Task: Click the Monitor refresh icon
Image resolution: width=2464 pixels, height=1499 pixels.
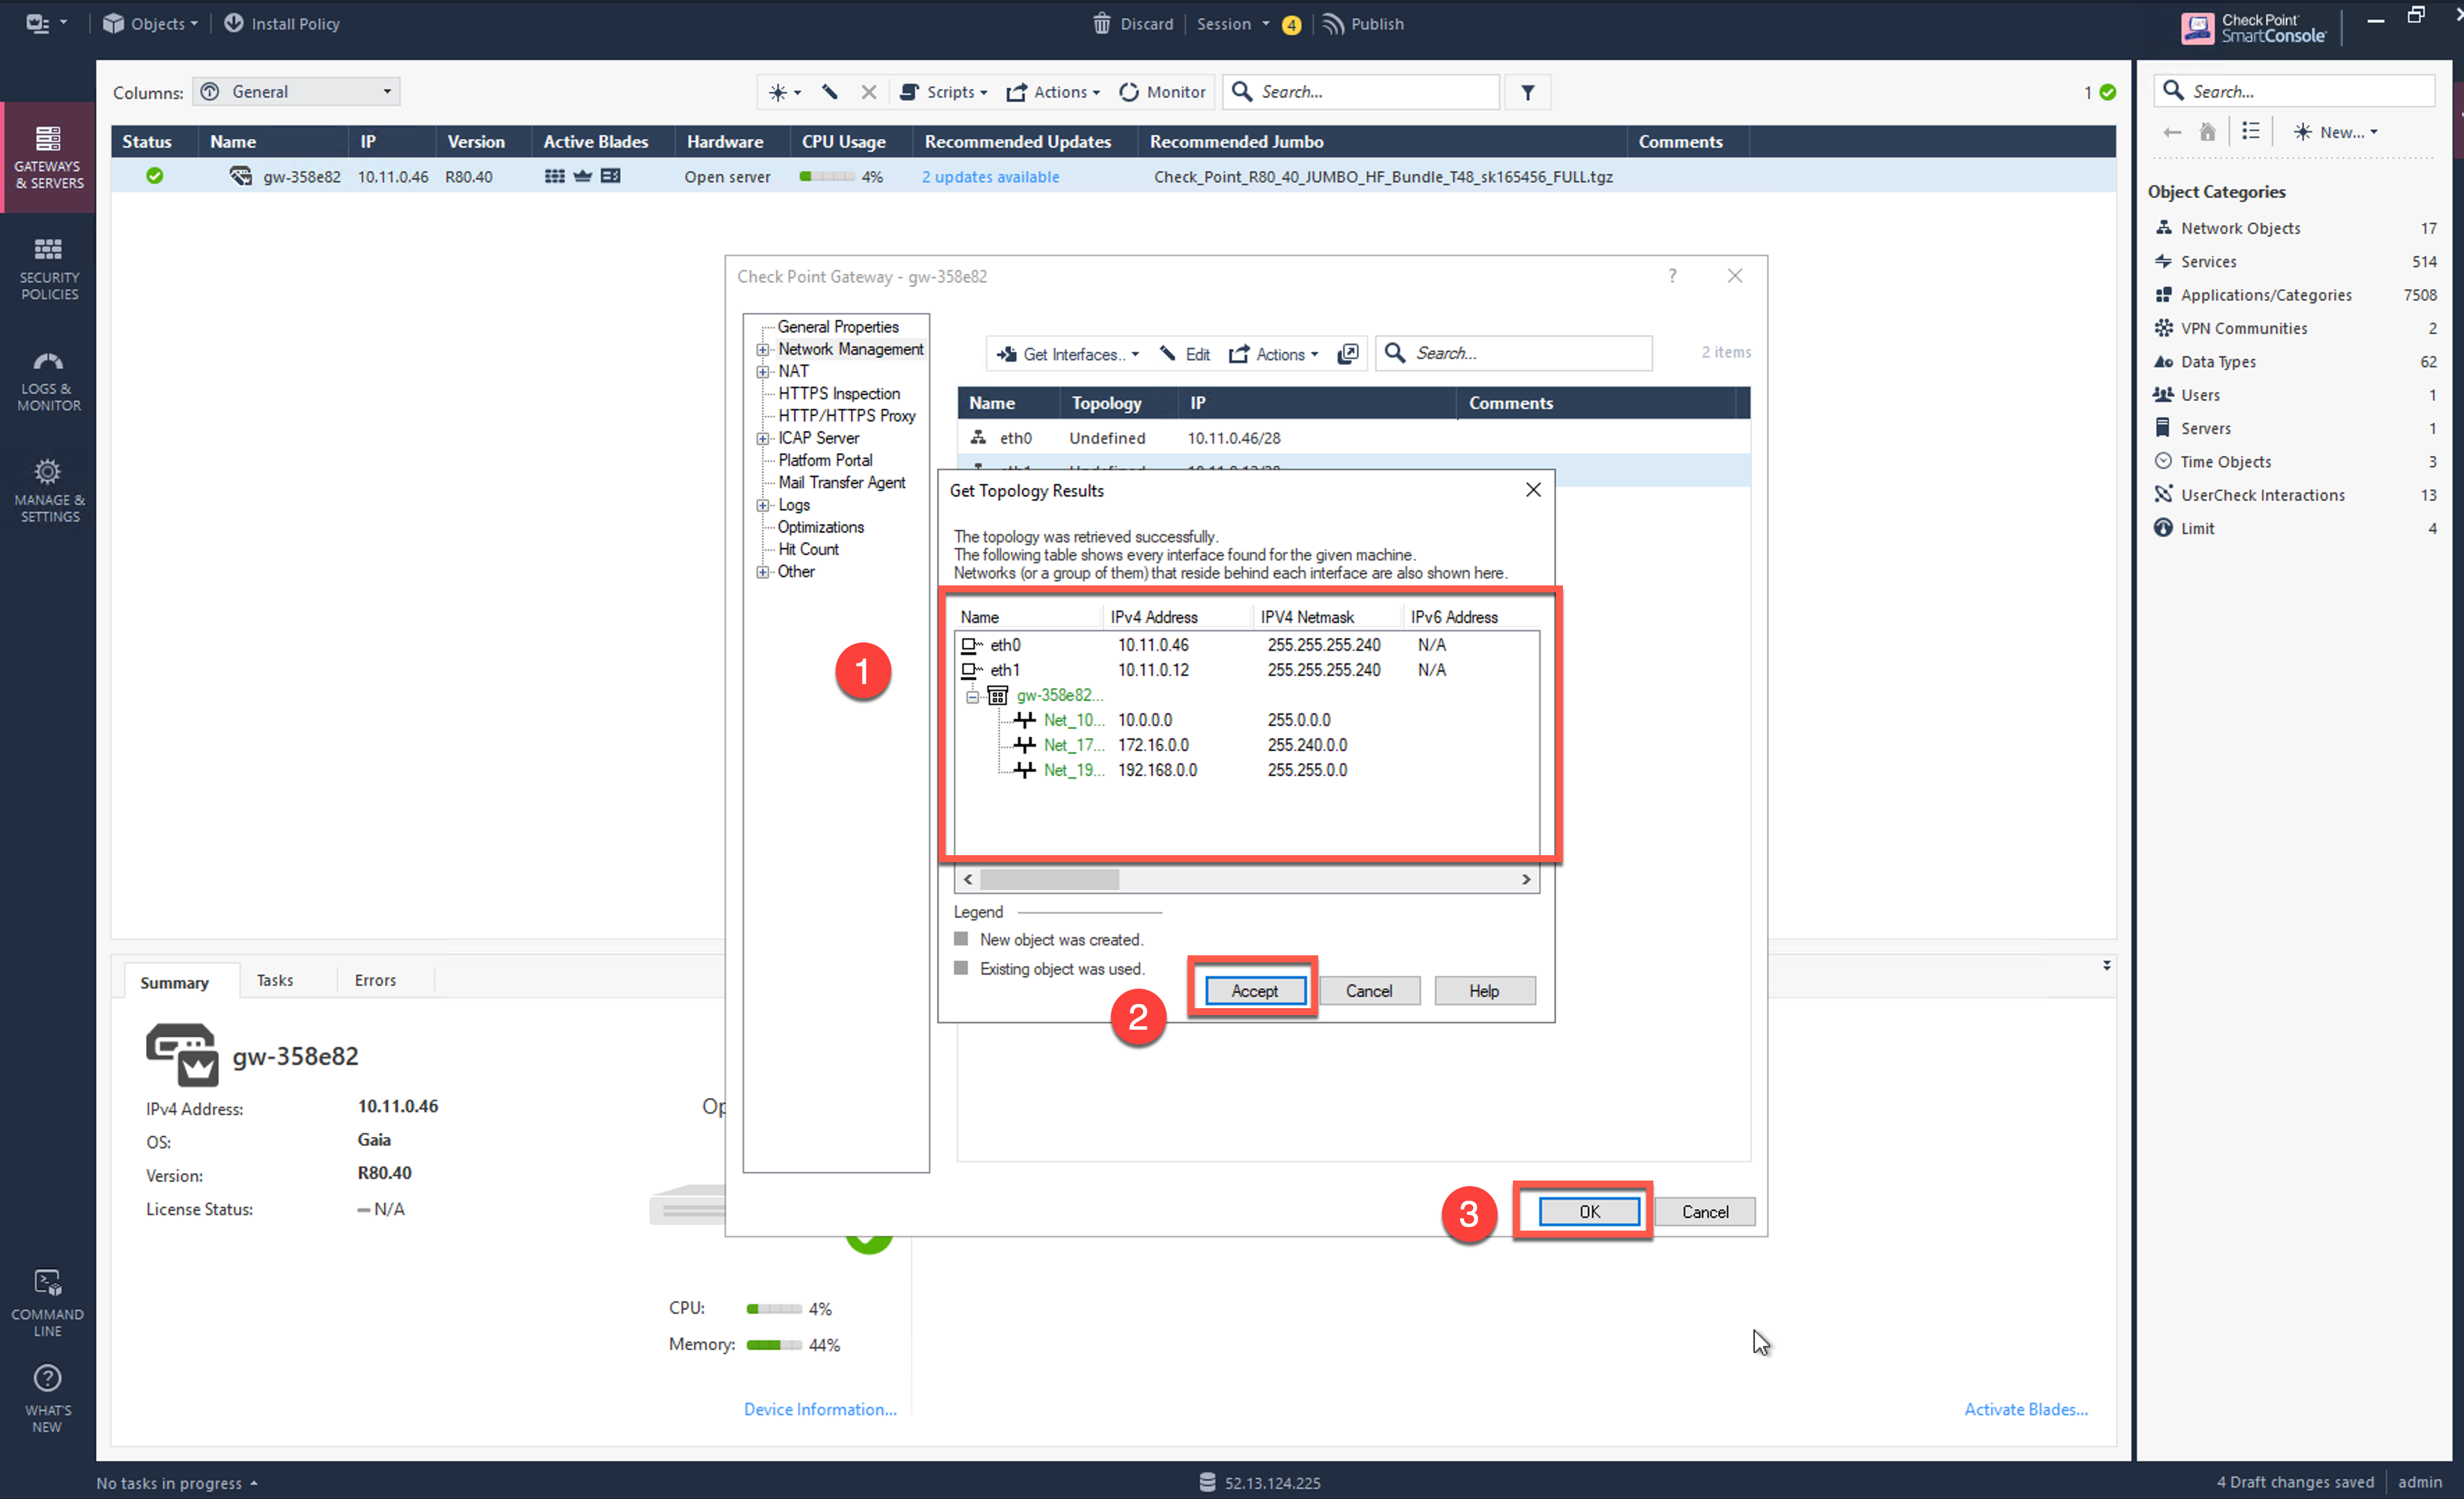Action: 1129,92
